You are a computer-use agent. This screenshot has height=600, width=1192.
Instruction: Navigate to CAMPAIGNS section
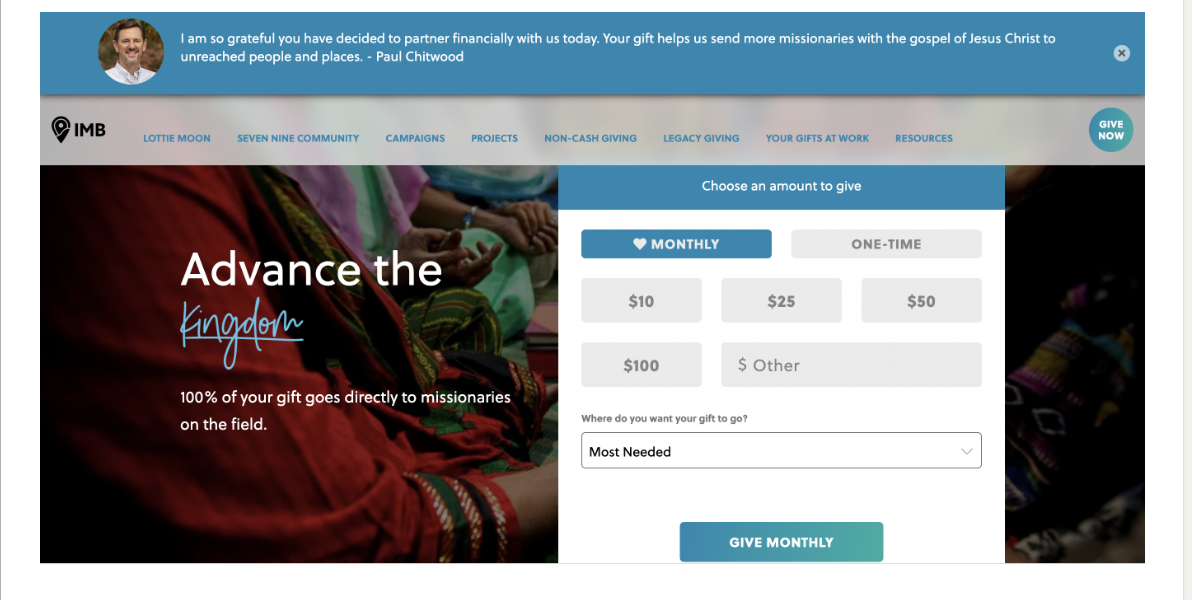pos(415,138)
